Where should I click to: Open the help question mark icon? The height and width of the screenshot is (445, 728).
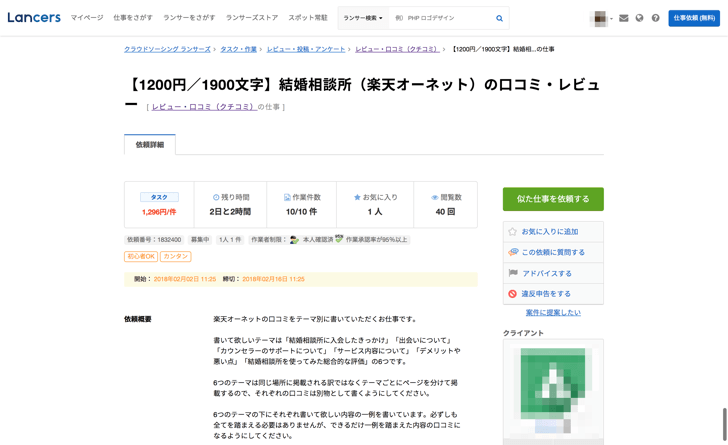point(656,18)
